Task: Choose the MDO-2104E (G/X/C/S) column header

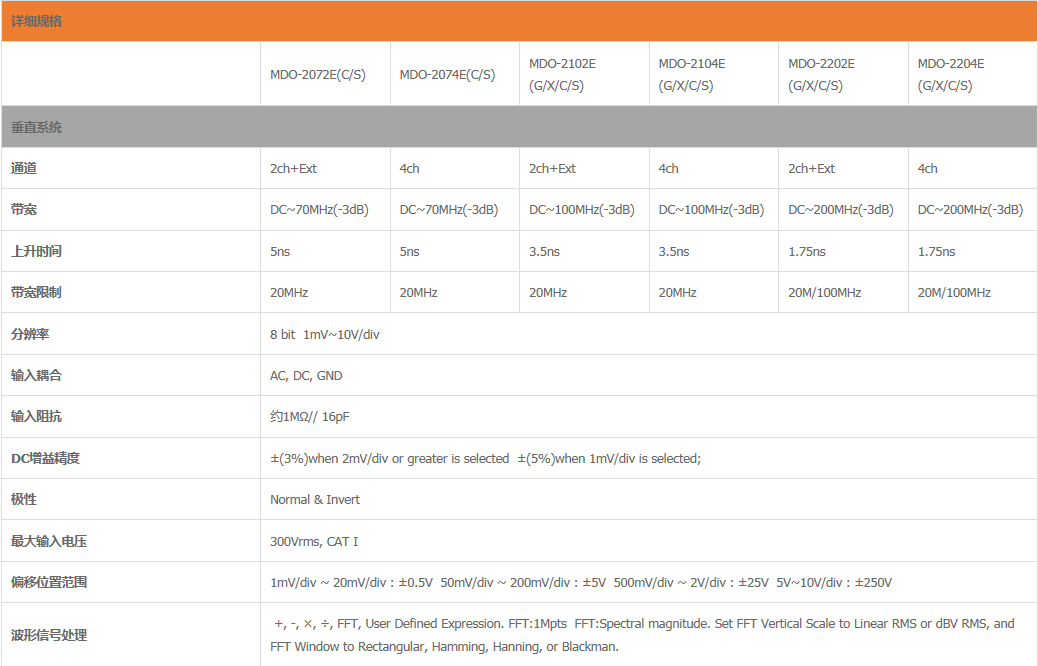Action: [x=692, y=74]
